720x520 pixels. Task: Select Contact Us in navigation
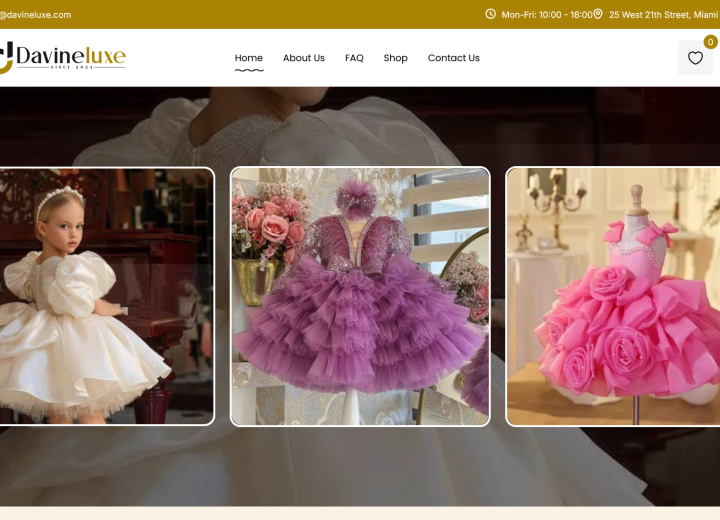coord(453,58)
